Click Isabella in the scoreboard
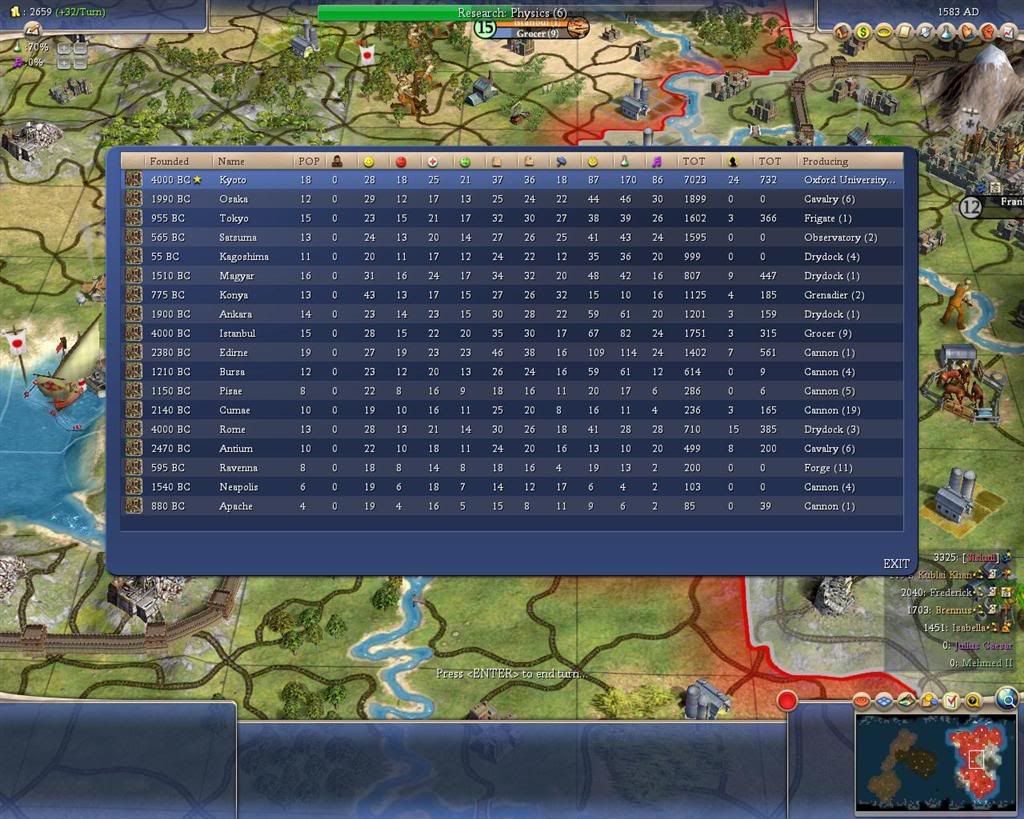 [968, 628]
